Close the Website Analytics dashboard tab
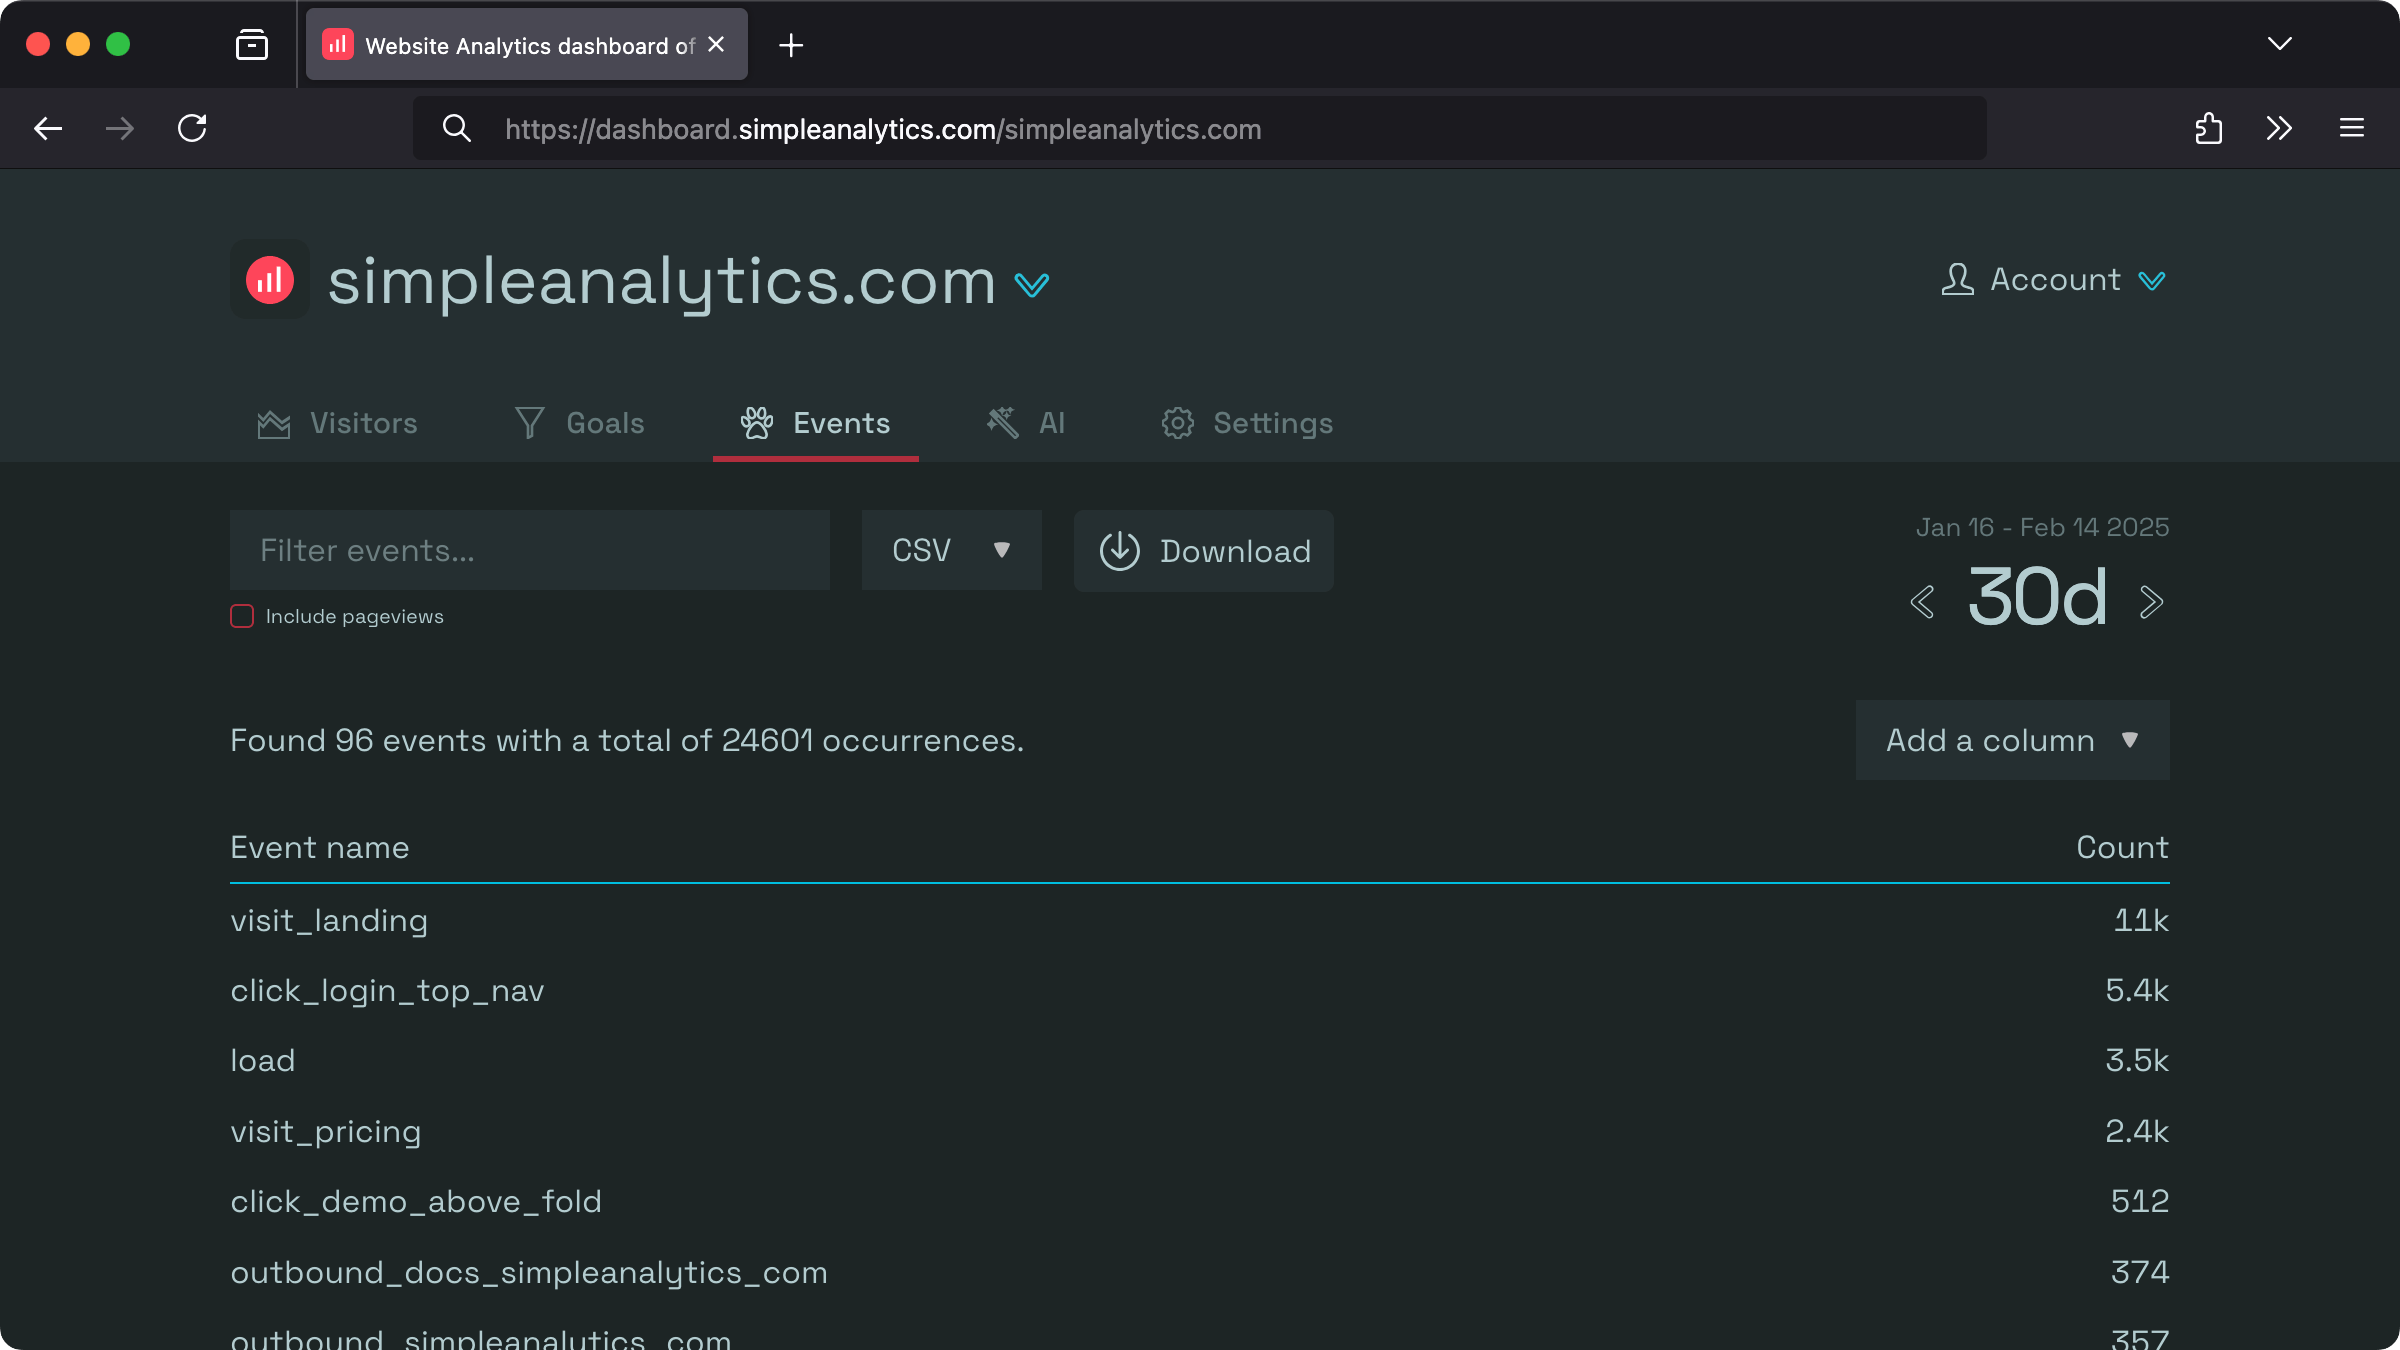The width and height of the screenshot is (2400, 1350). point(716,44)
